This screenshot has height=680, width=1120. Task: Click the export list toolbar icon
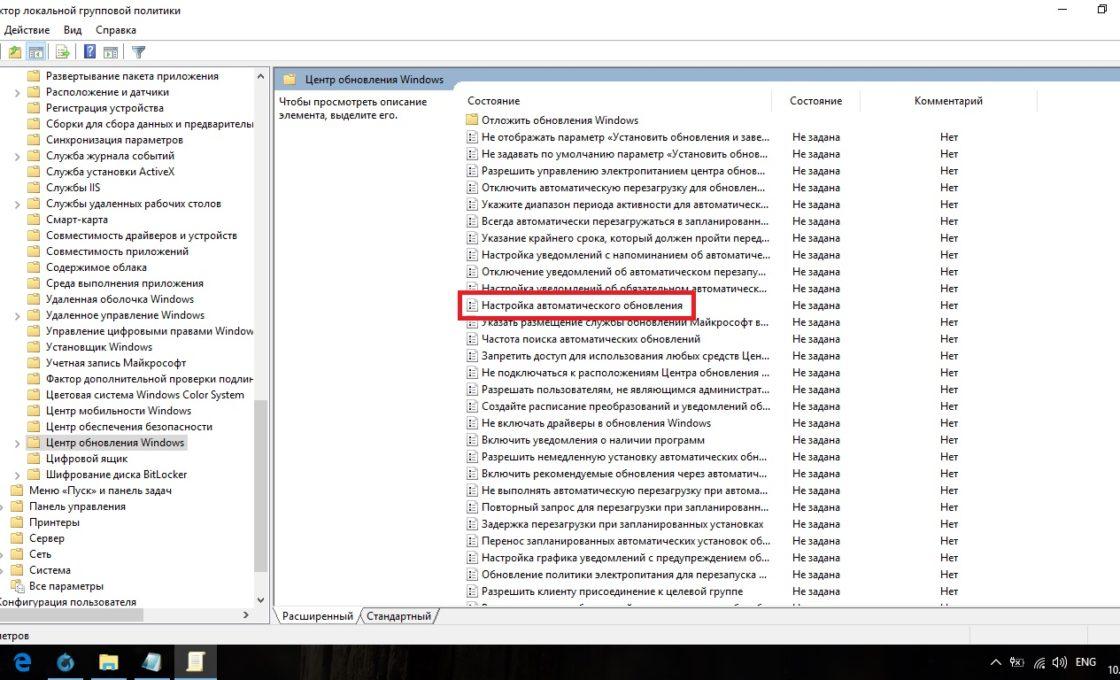coord(63,52)
